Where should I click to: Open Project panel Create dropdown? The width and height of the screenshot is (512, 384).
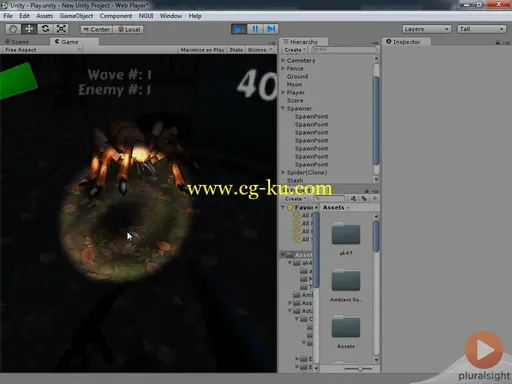(295, 199)
